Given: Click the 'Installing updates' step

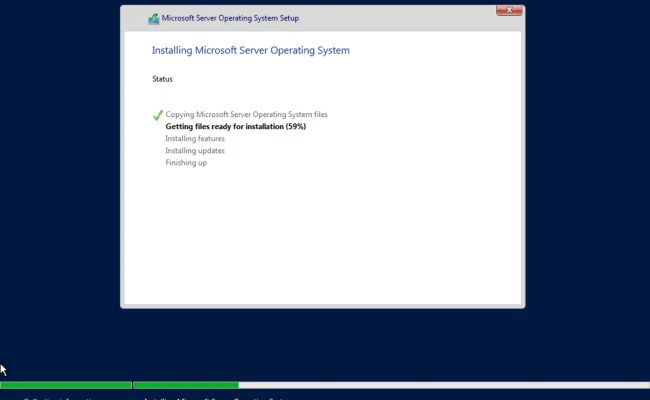Looking at the screenshot, I should tap(195, 150).
